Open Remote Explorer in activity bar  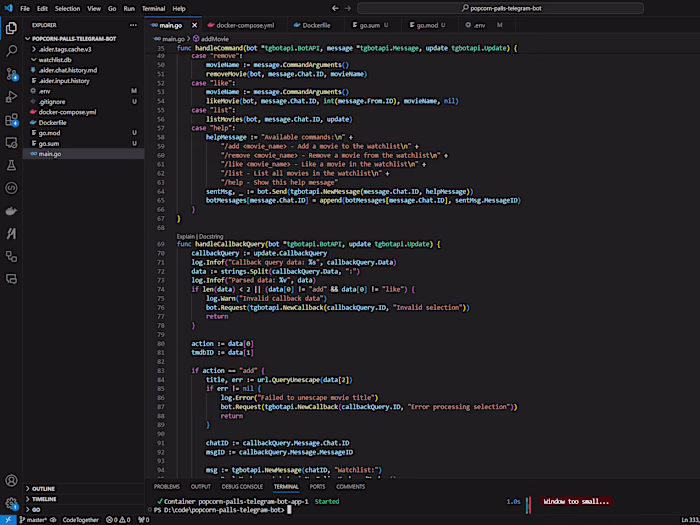[x=11, y=142]
